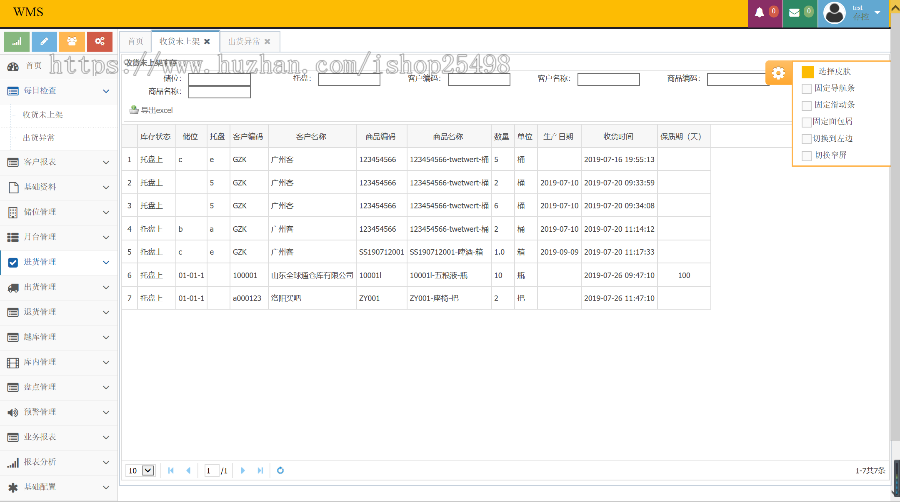Check the 切换窄屏 option
The image size is (900, 503).
pos(807,155)
